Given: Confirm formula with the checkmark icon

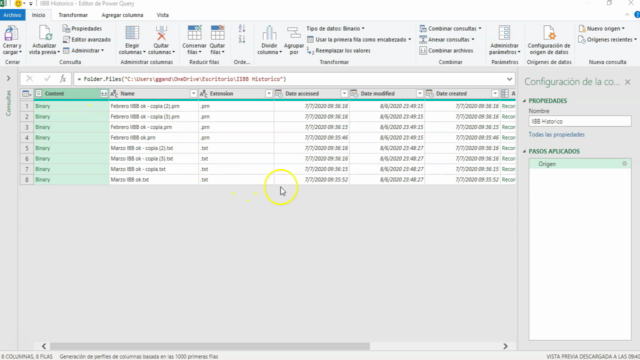Looking at the screenshot, I should [47, 79].
